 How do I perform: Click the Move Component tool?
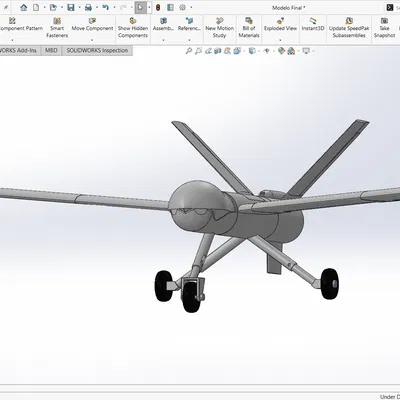pyautogui.click(x=92, y=24)
